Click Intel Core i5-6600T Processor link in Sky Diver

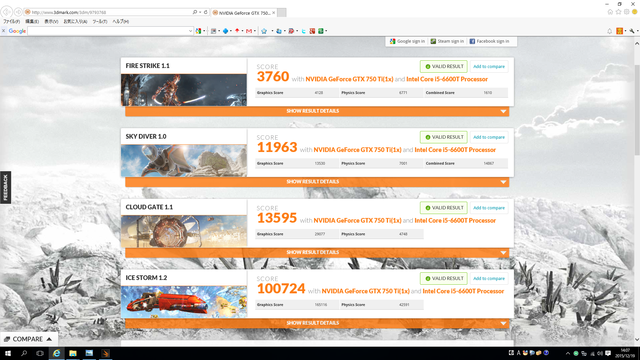455,150
